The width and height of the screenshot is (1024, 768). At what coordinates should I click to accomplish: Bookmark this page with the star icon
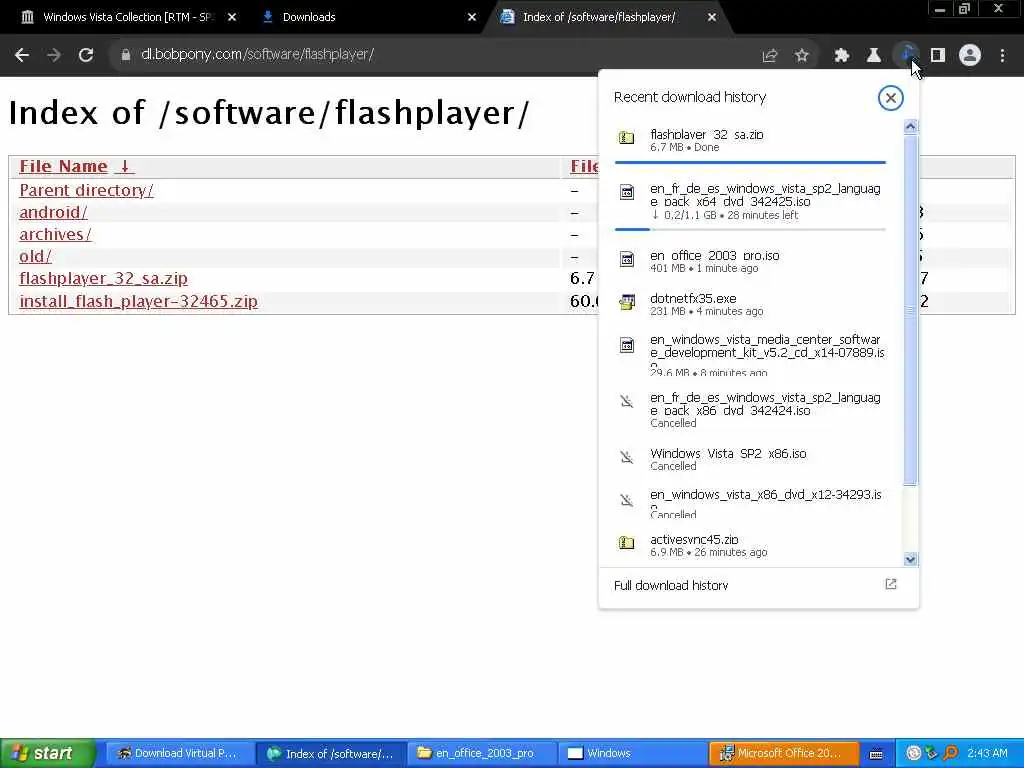coord(802,56)
